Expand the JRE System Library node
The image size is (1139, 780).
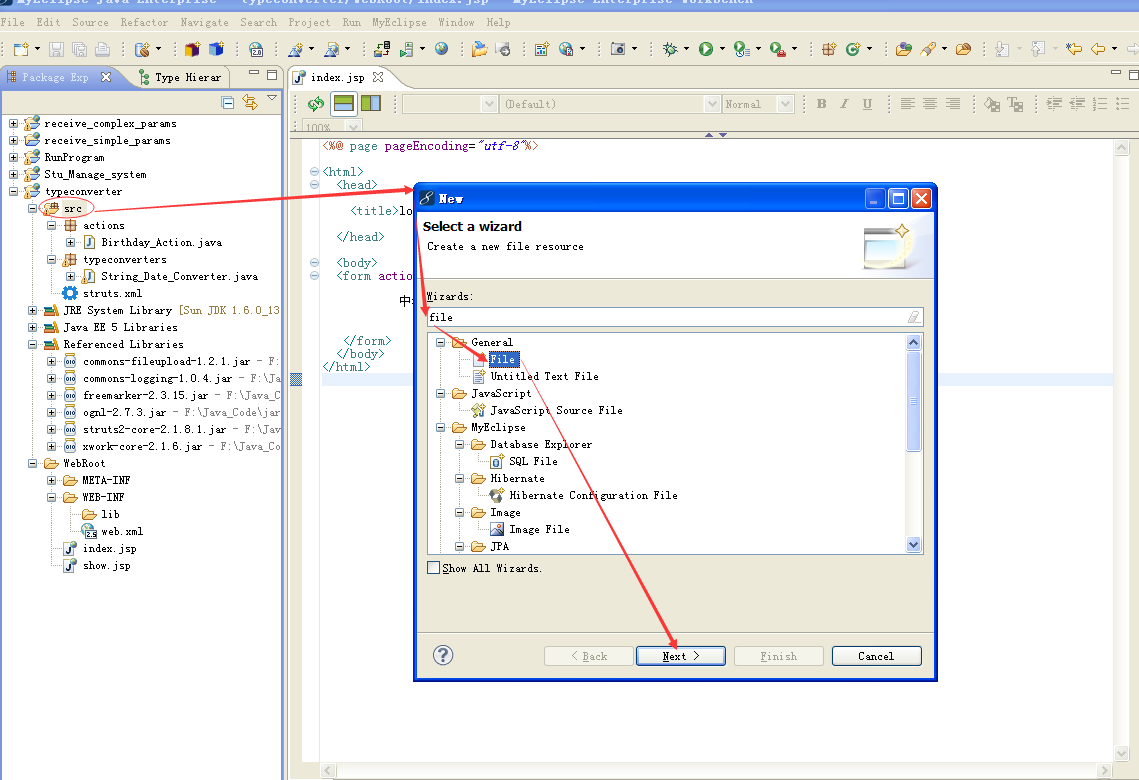[x=33, y=310]
